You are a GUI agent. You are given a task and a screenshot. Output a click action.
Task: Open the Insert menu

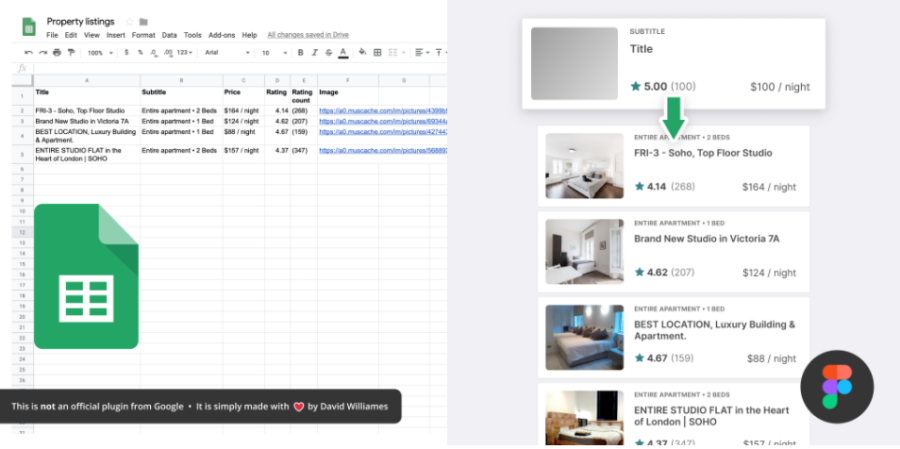[115, 35]
